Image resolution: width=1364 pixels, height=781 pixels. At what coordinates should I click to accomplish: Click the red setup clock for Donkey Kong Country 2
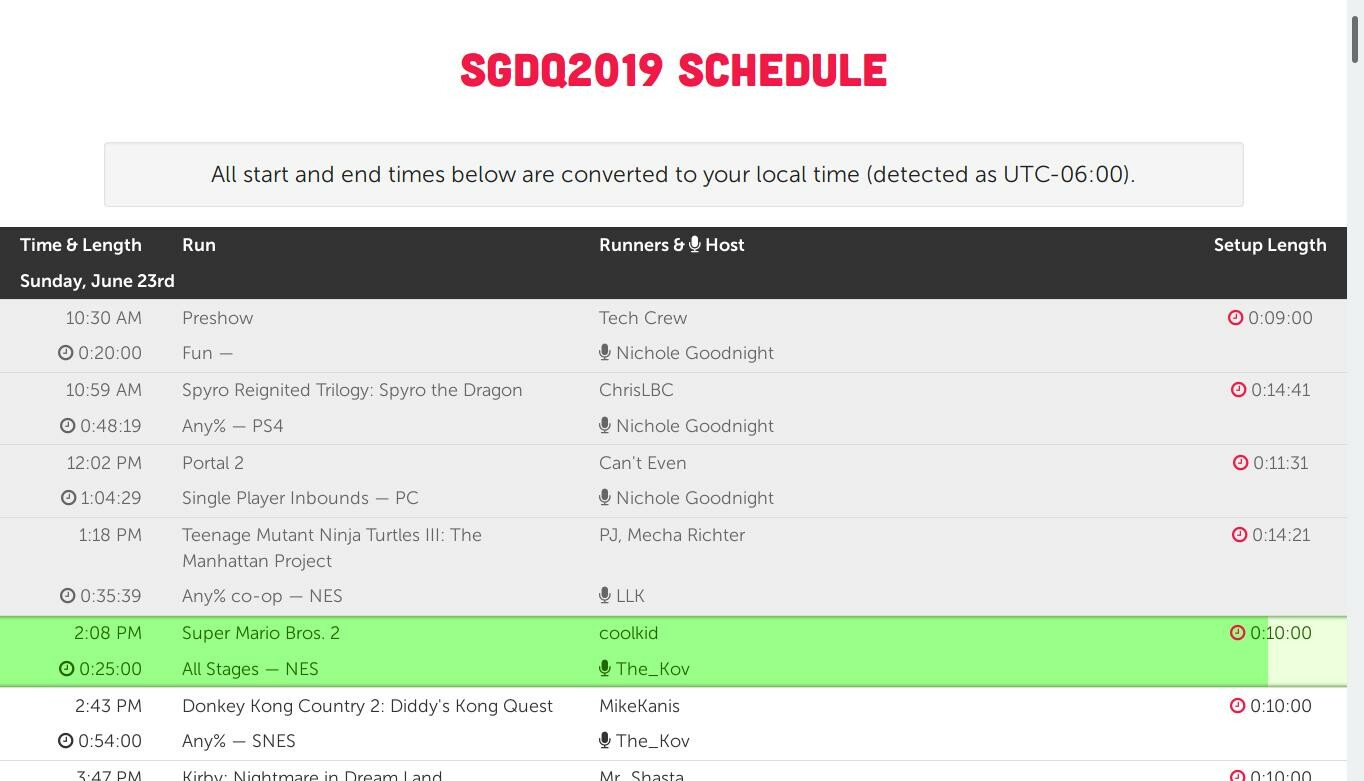[x=1237, y=706]
